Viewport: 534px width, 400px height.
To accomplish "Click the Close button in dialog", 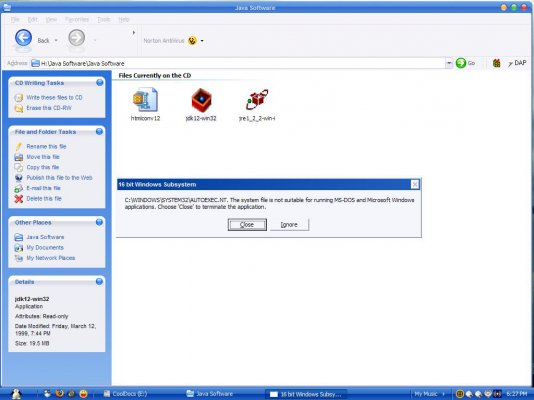I will (x=247, y=225).
